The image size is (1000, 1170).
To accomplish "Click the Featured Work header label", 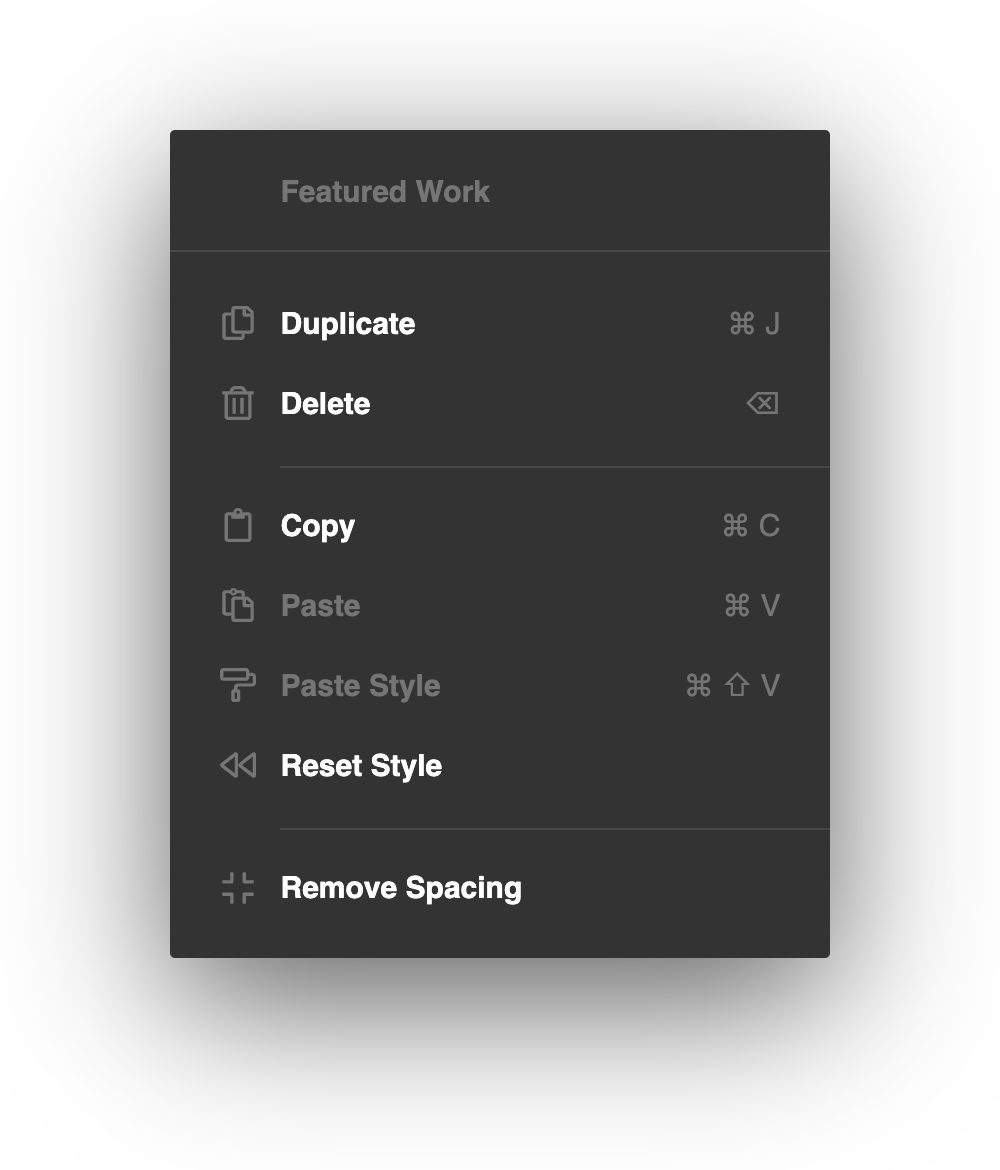I will pyautogui.click(x=385, y=191).
